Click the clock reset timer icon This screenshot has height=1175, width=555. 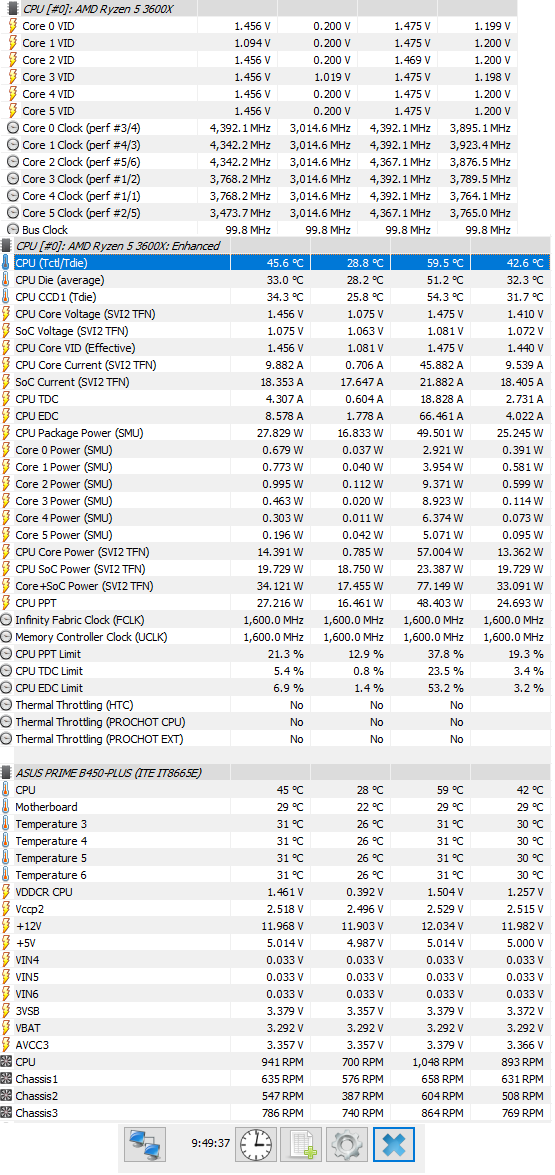click(256, 1145)
